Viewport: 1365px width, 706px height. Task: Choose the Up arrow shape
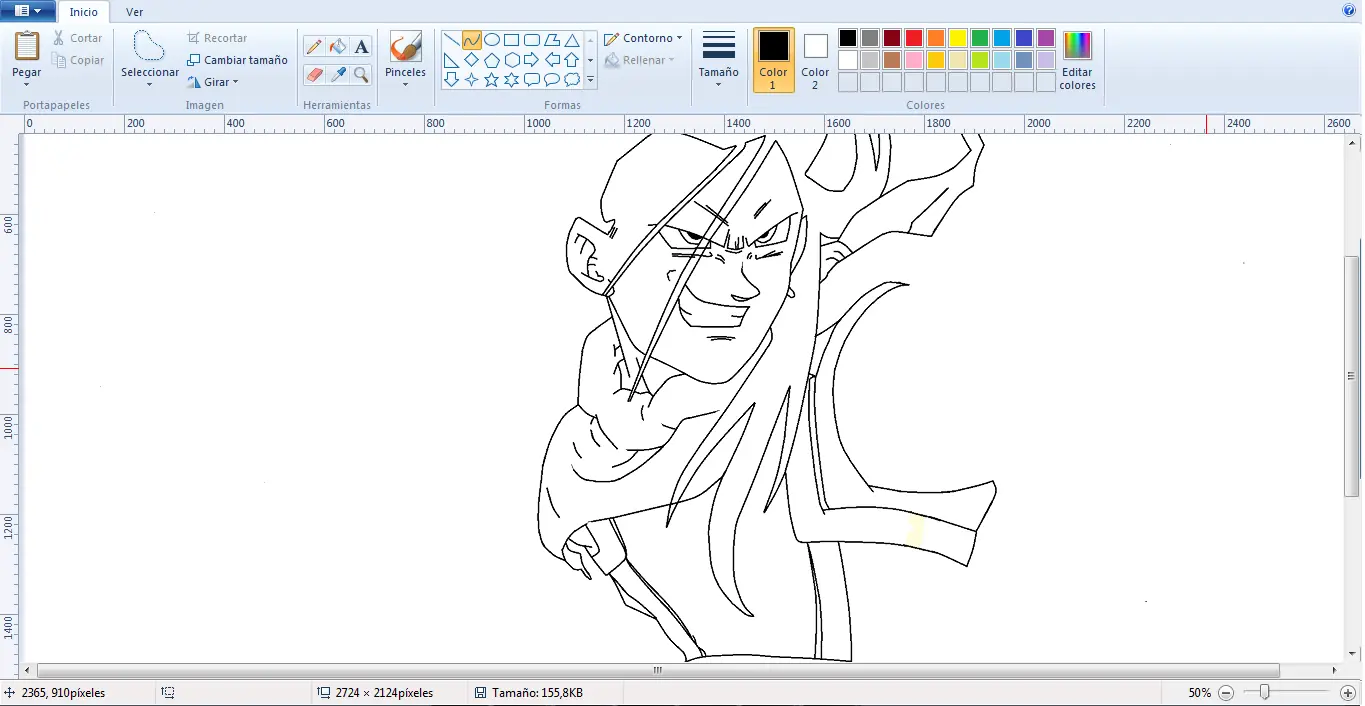pos(572,60)
